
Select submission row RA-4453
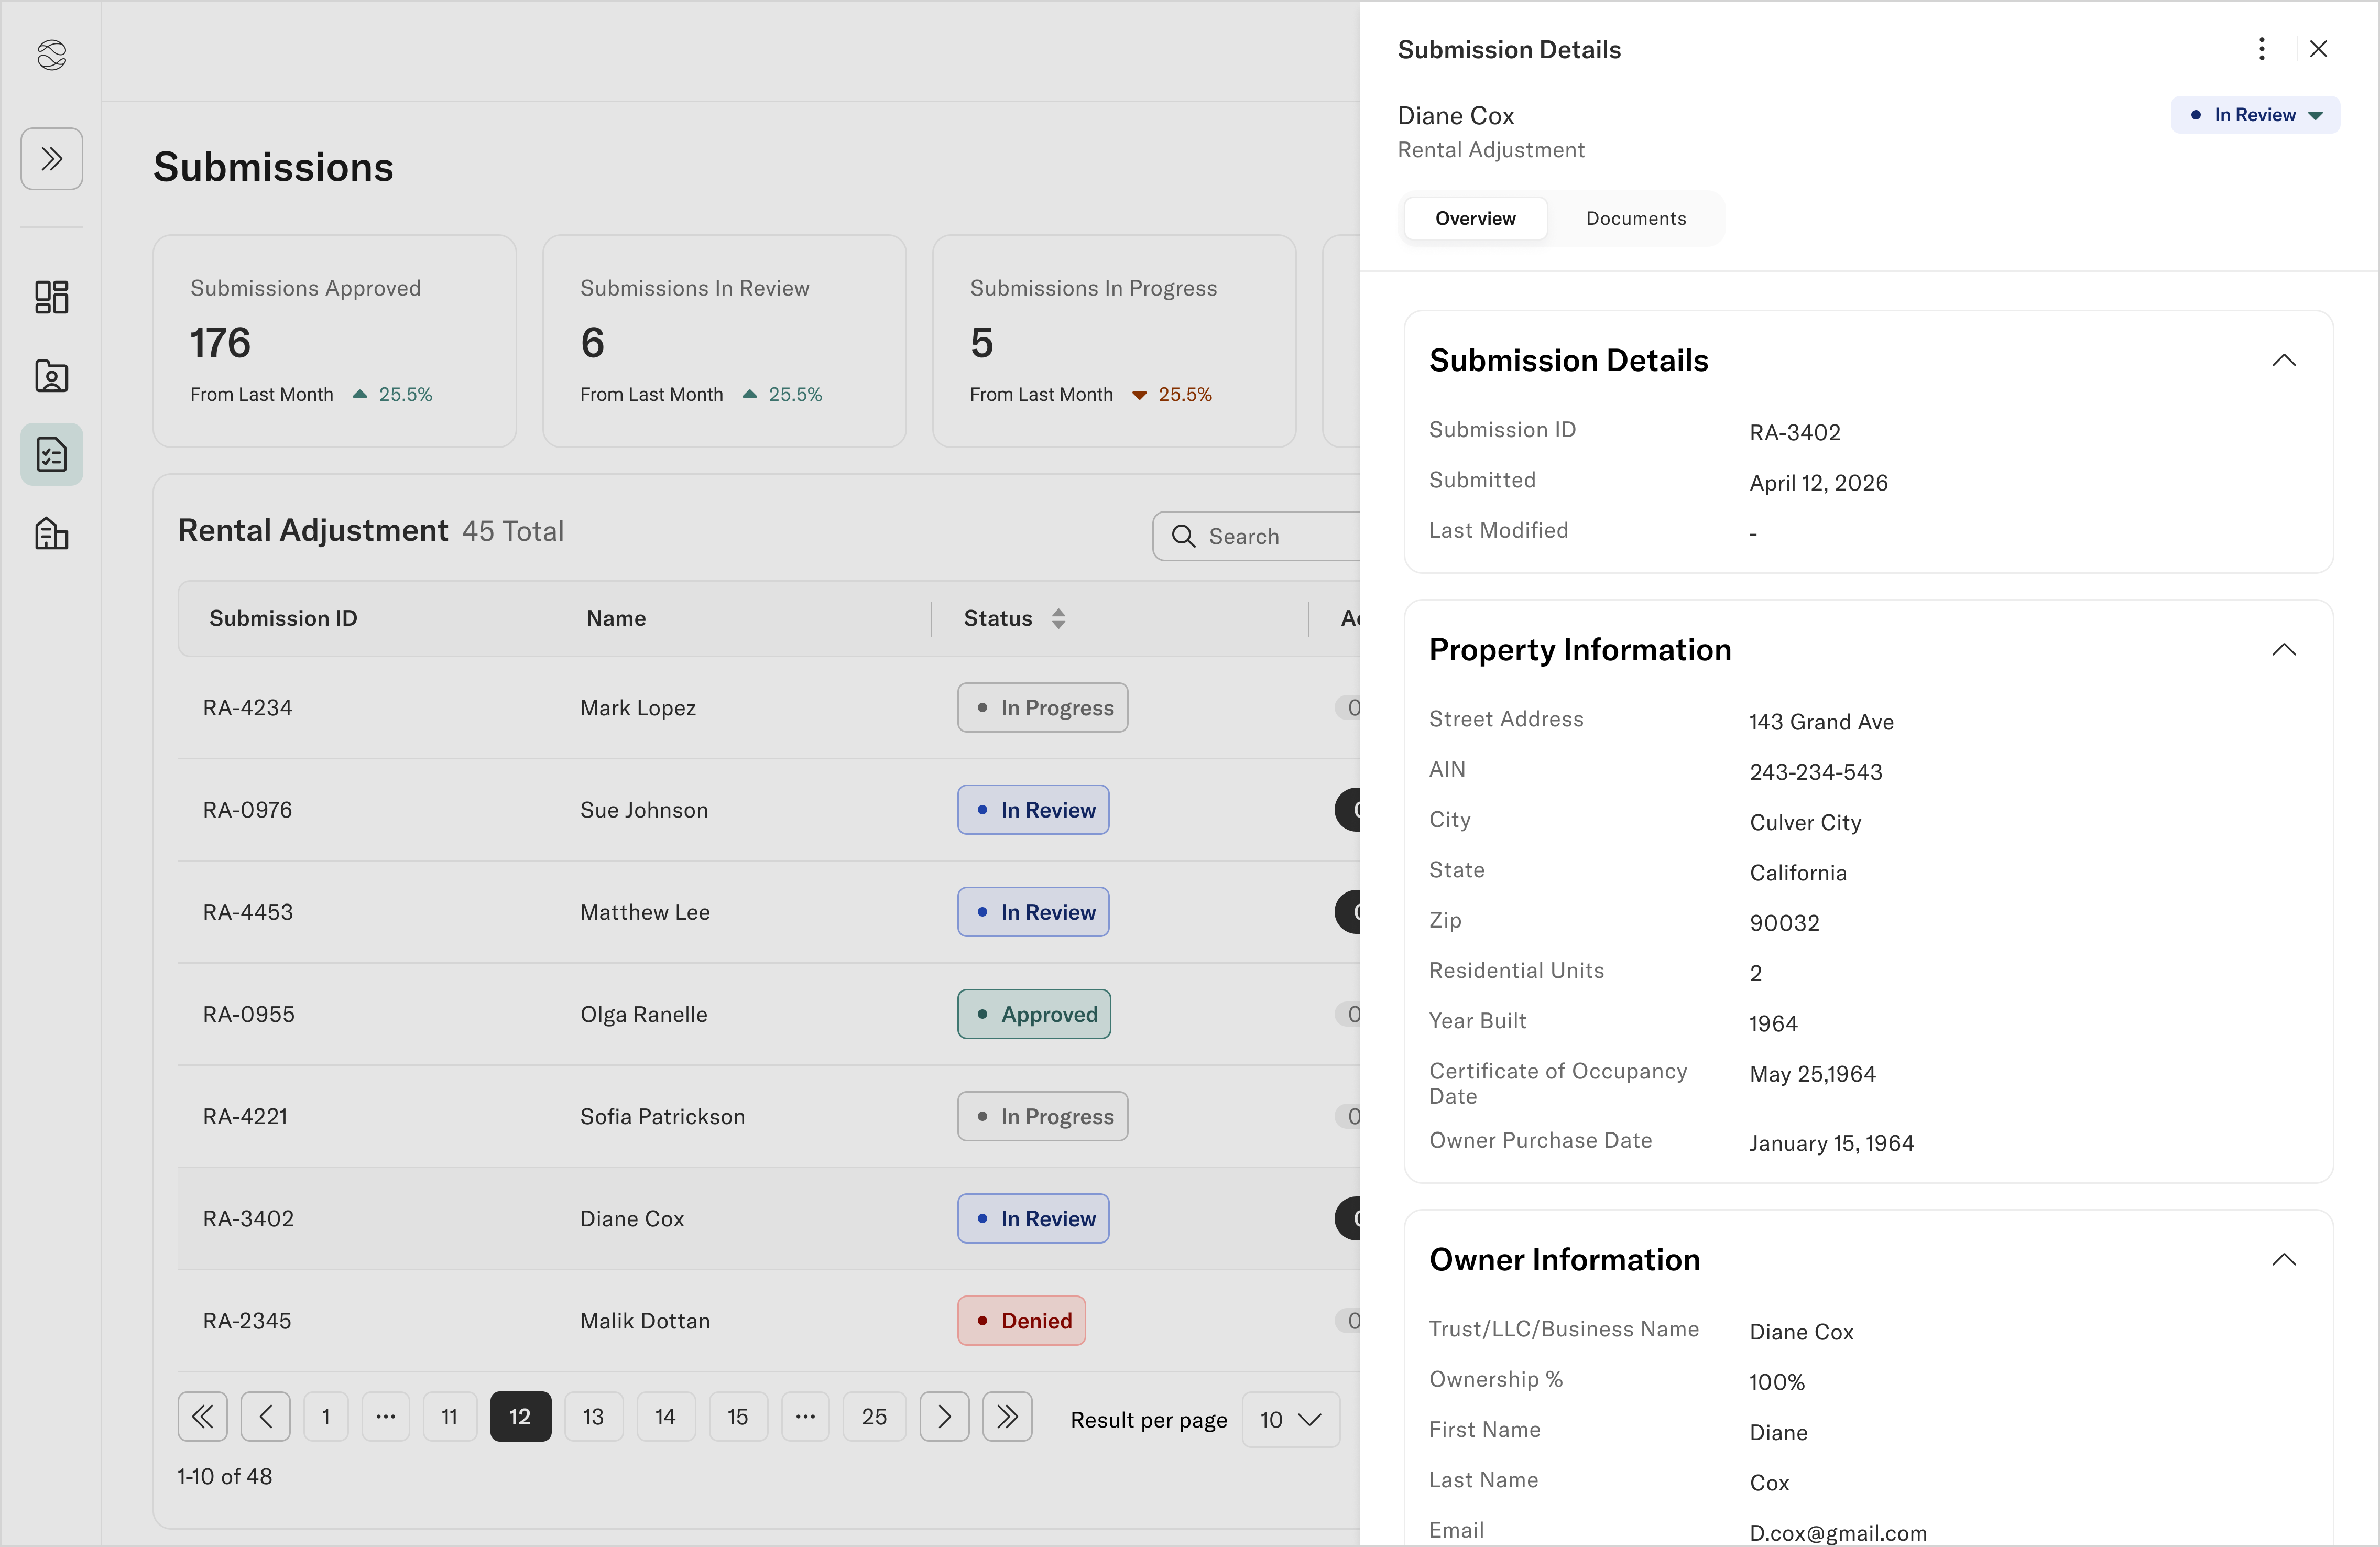pos(768,912)
